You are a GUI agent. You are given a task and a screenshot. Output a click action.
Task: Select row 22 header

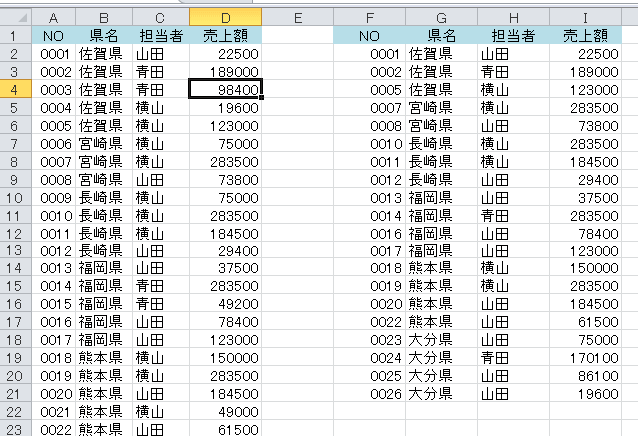(15, 412)
